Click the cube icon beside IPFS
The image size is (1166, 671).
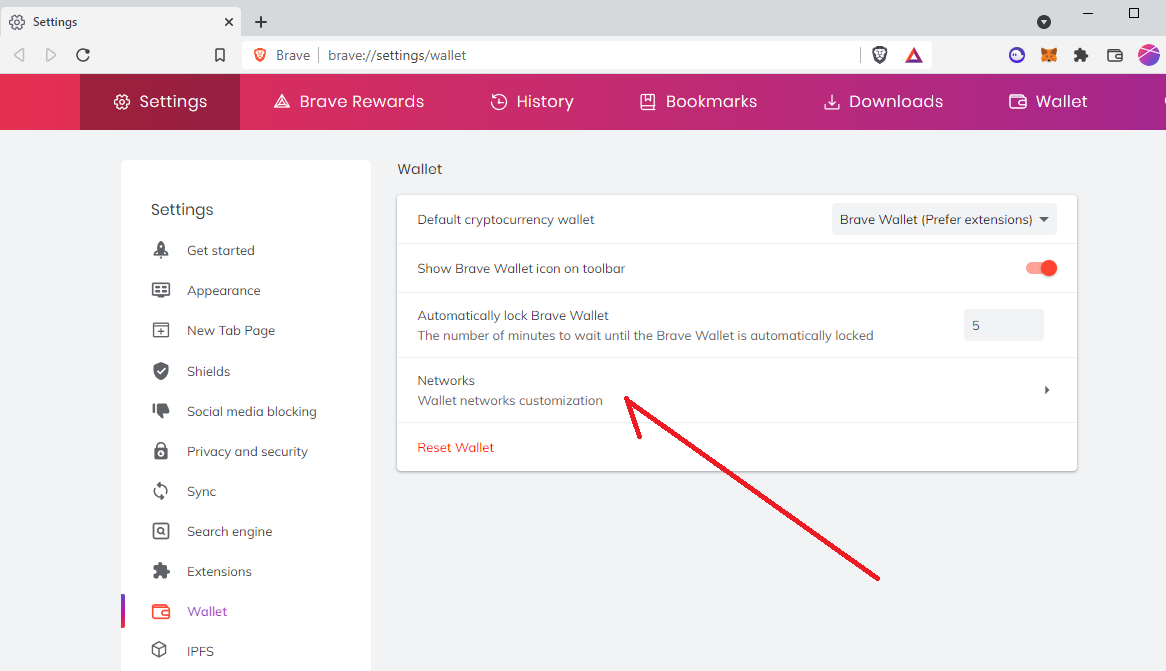159,649
